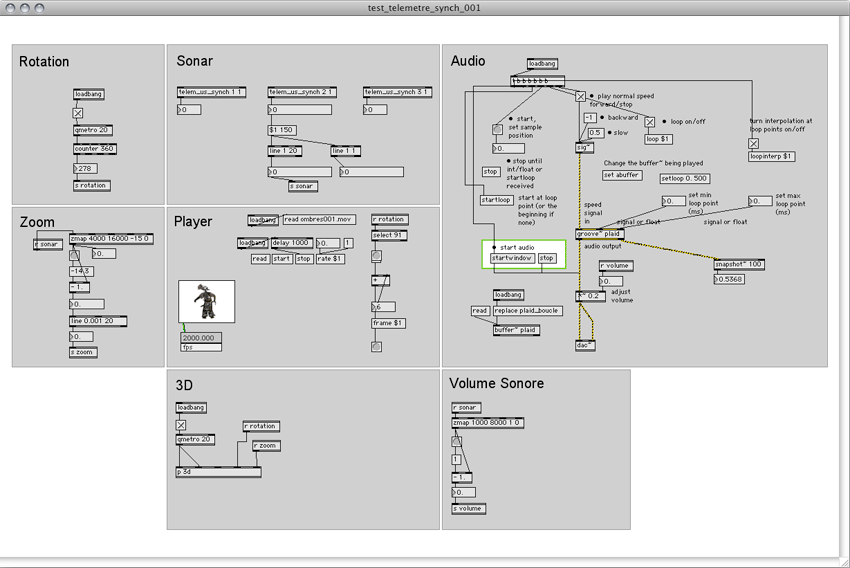Viewport: 850px width, 568px height.
Task: Click the stop message beside startwindow
Action: pyautogui.click(x=547, y=258)
